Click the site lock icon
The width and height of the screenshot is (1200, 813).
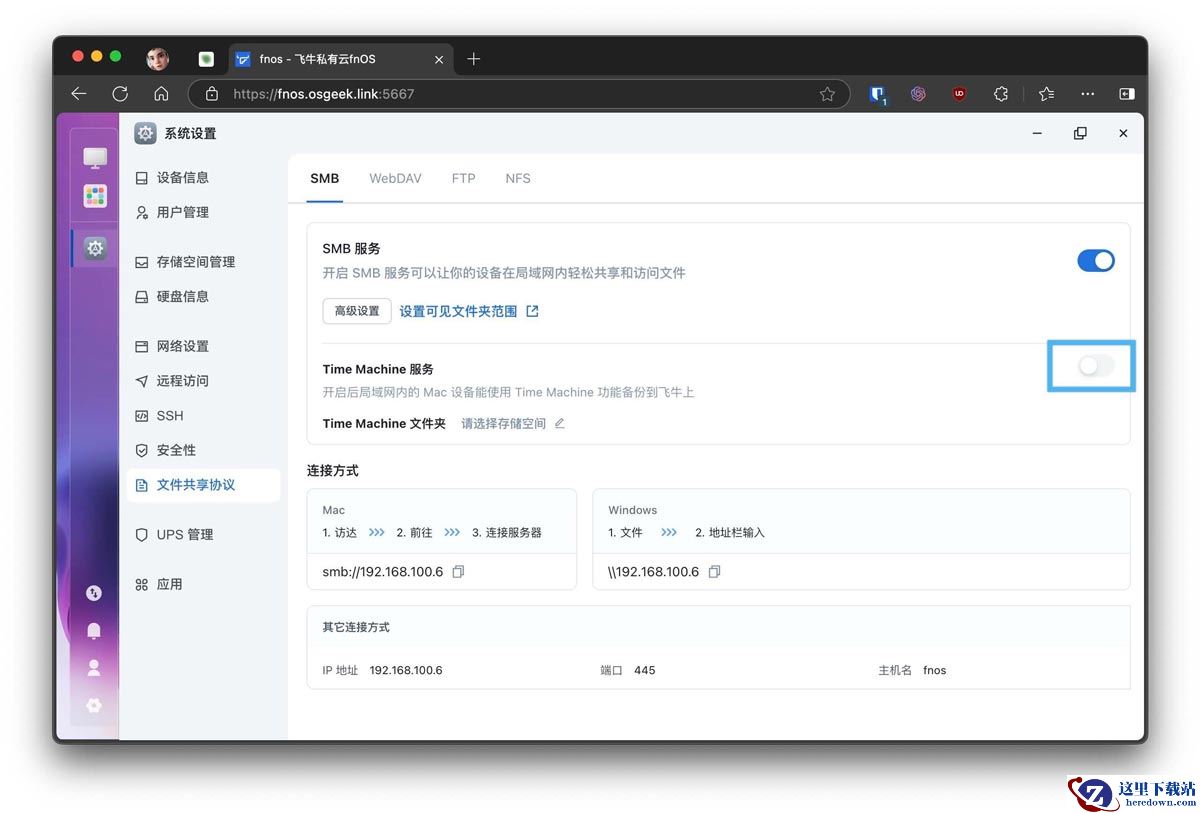[211, 94]
